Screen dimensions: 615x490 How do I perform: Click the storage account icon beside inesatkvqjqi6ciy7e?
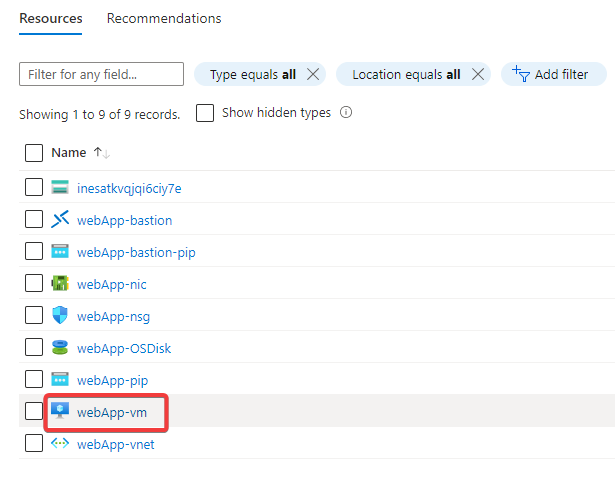tap(61, 188)
